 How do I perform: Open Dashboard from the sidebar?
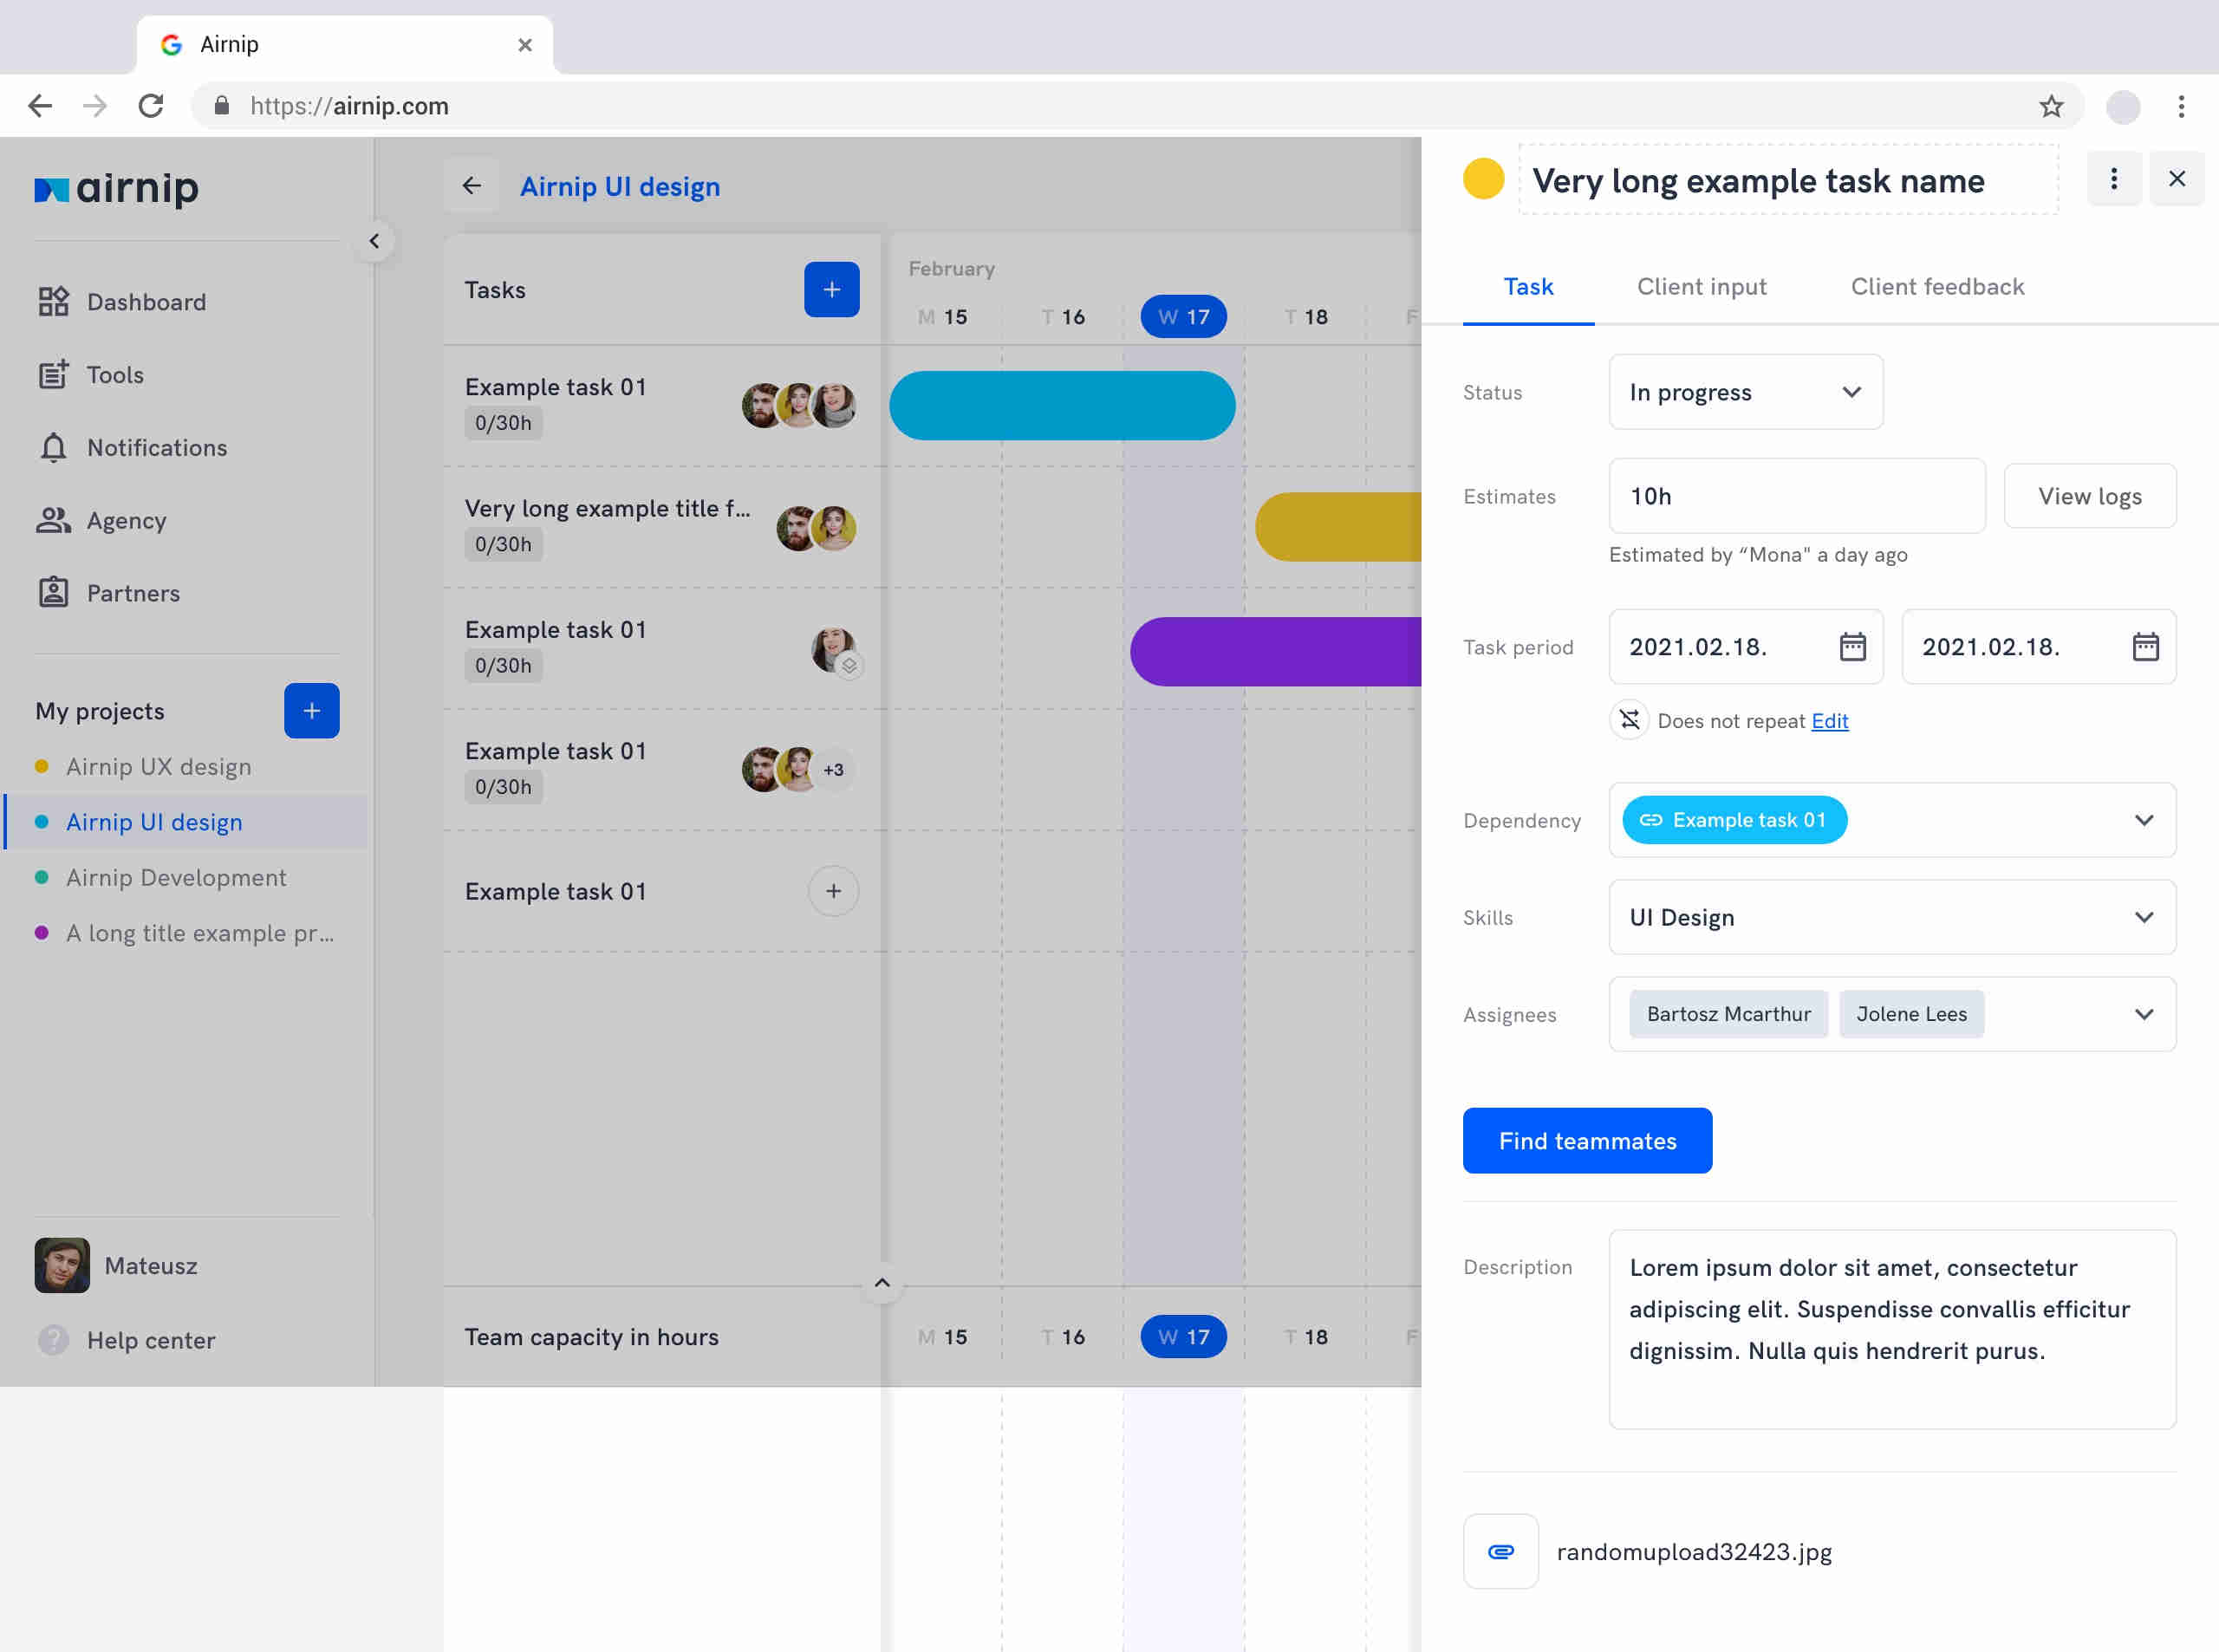(122, 302)
